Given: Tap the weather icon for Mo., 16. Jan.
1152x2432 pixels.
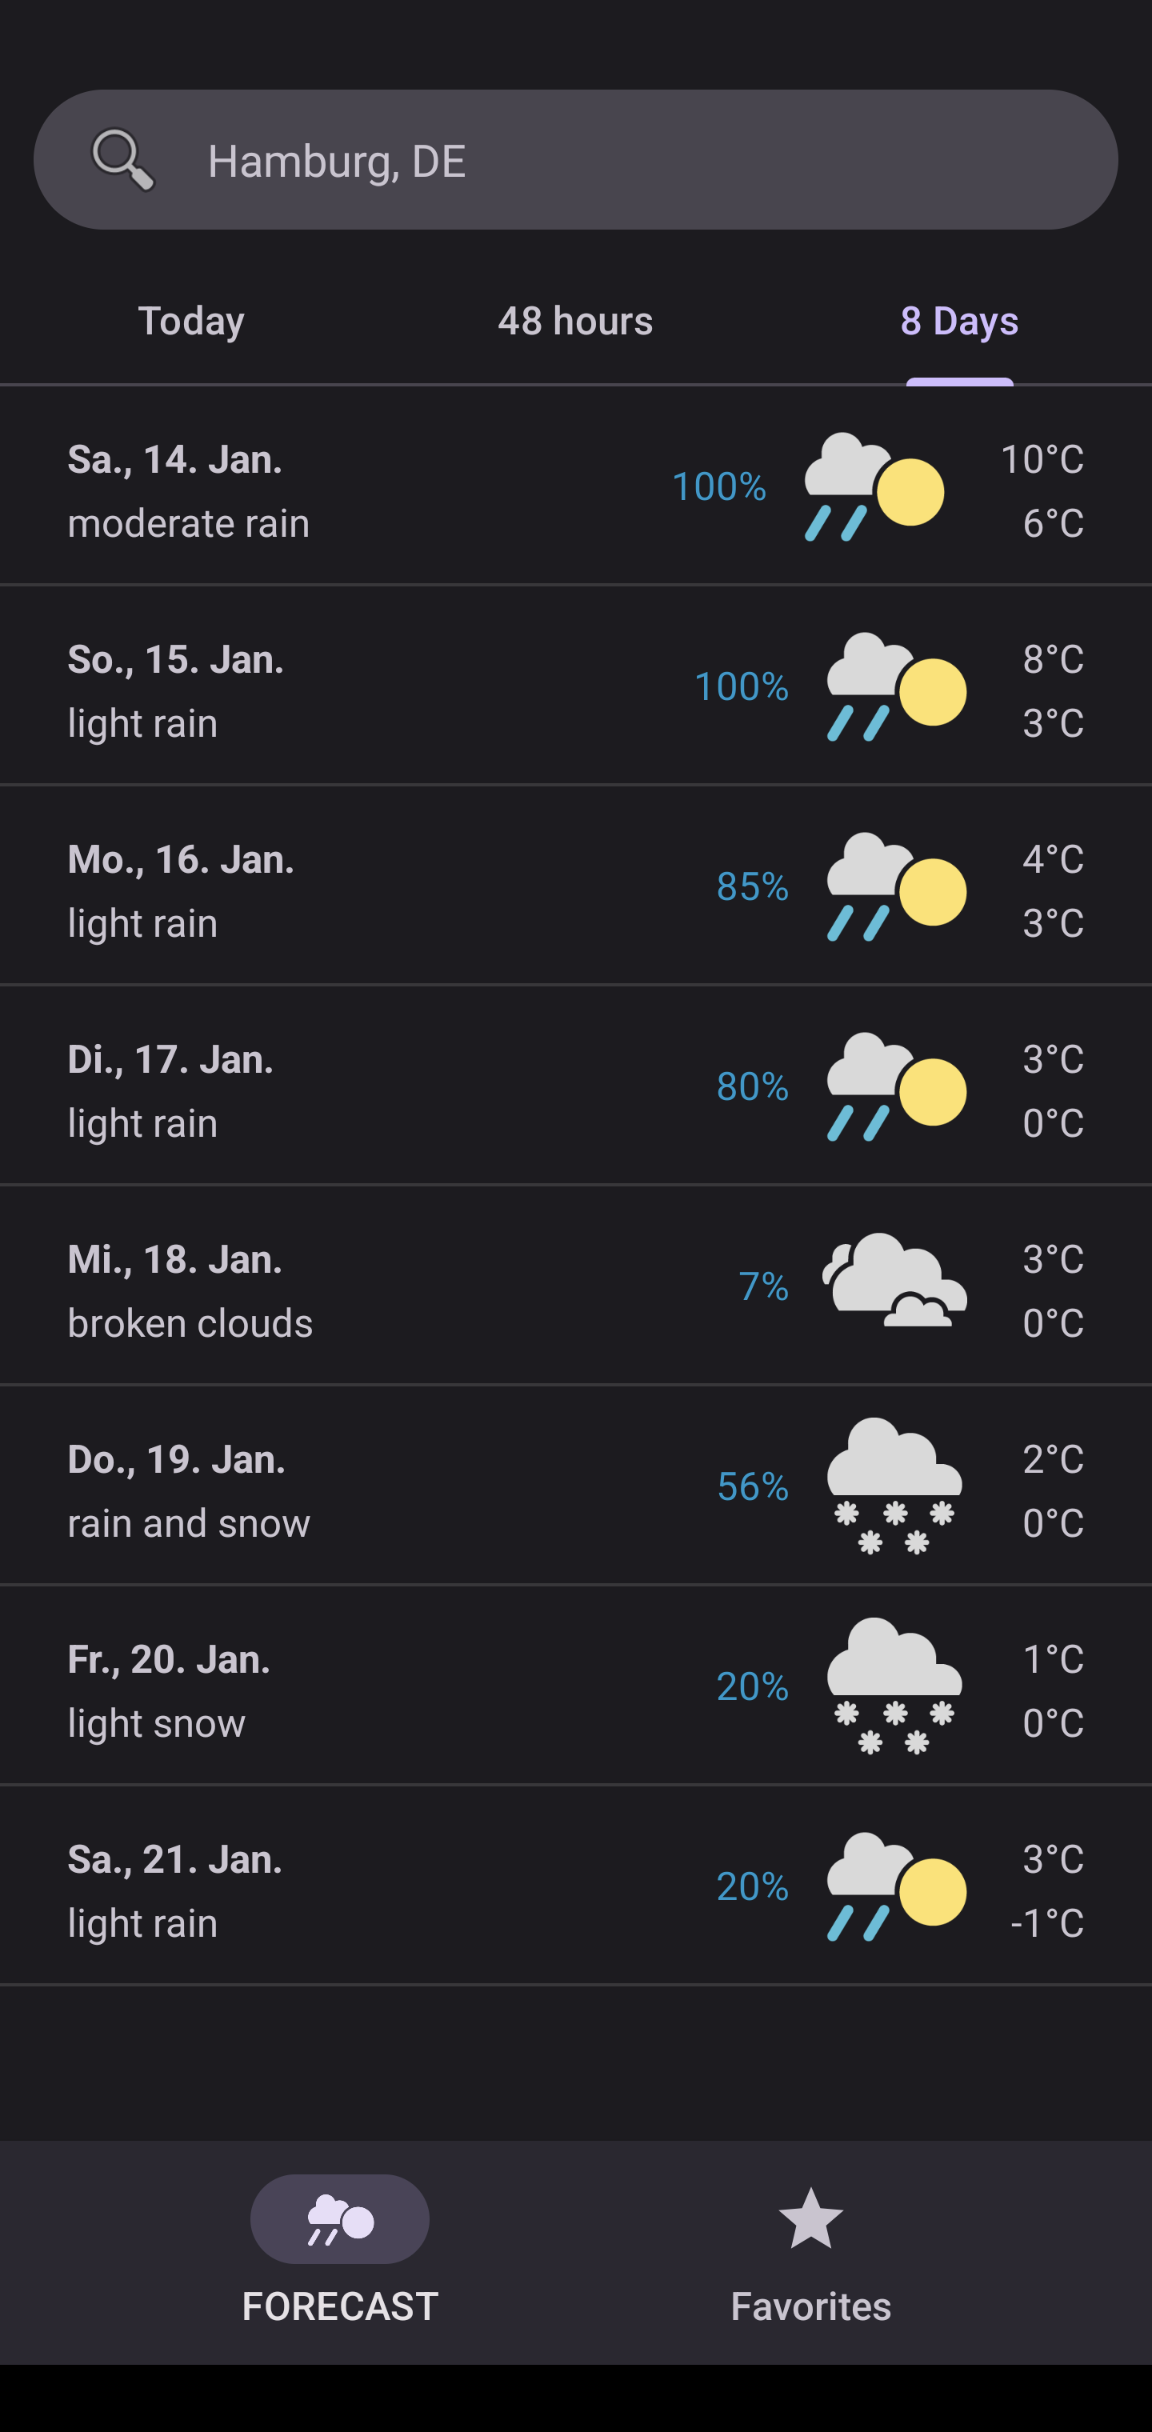Looking at the screenshot, I should (896, 887).
